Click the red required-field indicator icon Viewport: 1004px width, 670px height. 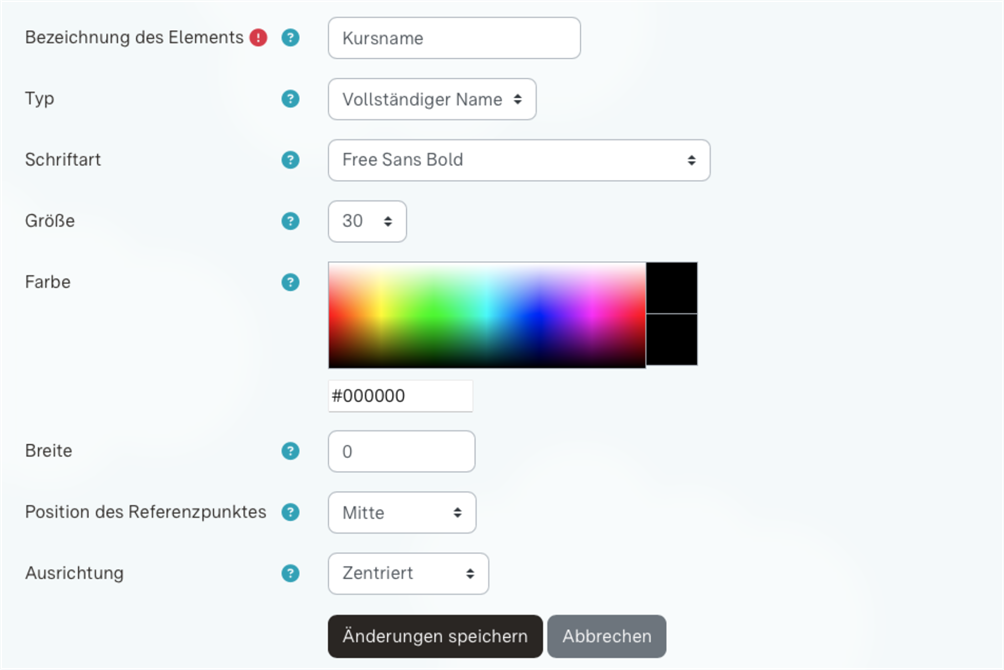point(258,37)
